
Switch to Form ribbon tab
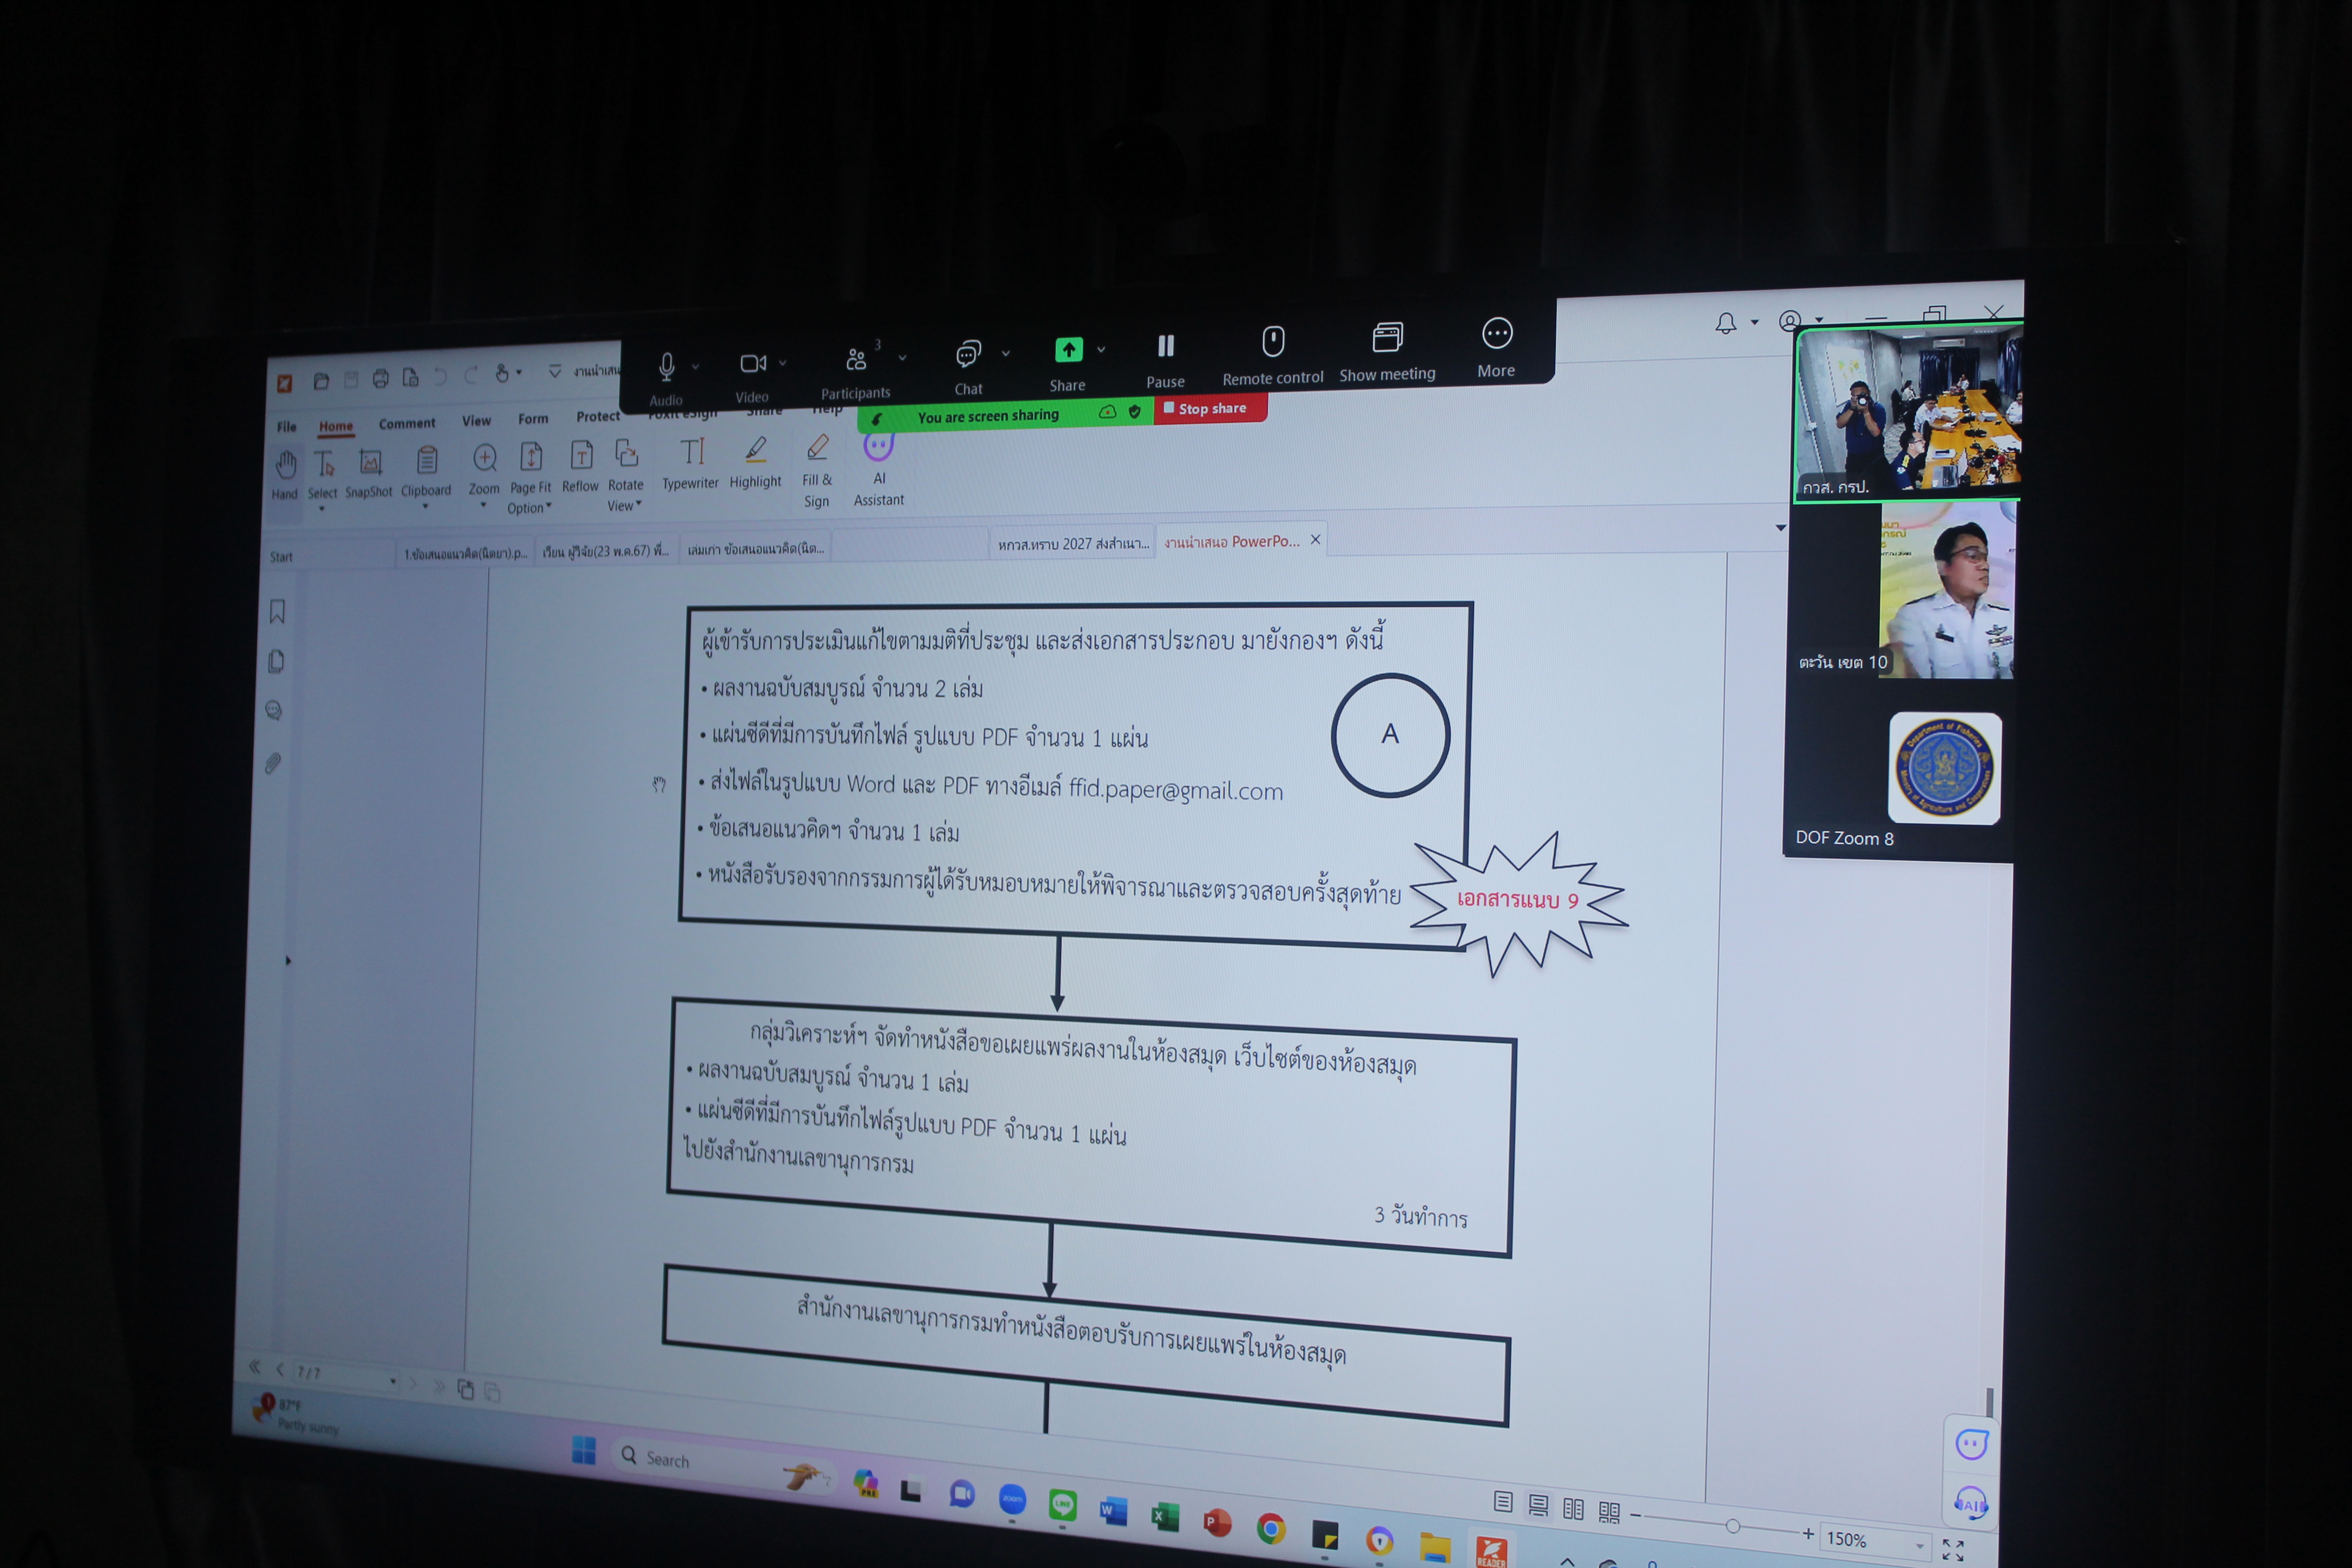533,419
